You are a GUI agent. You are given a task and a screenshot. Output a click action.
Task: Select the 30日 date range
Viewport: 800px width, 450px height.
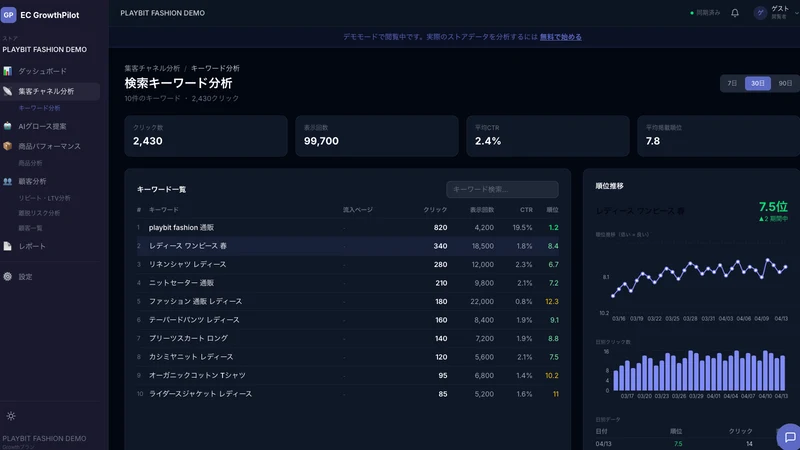click(x=758, y=83)
